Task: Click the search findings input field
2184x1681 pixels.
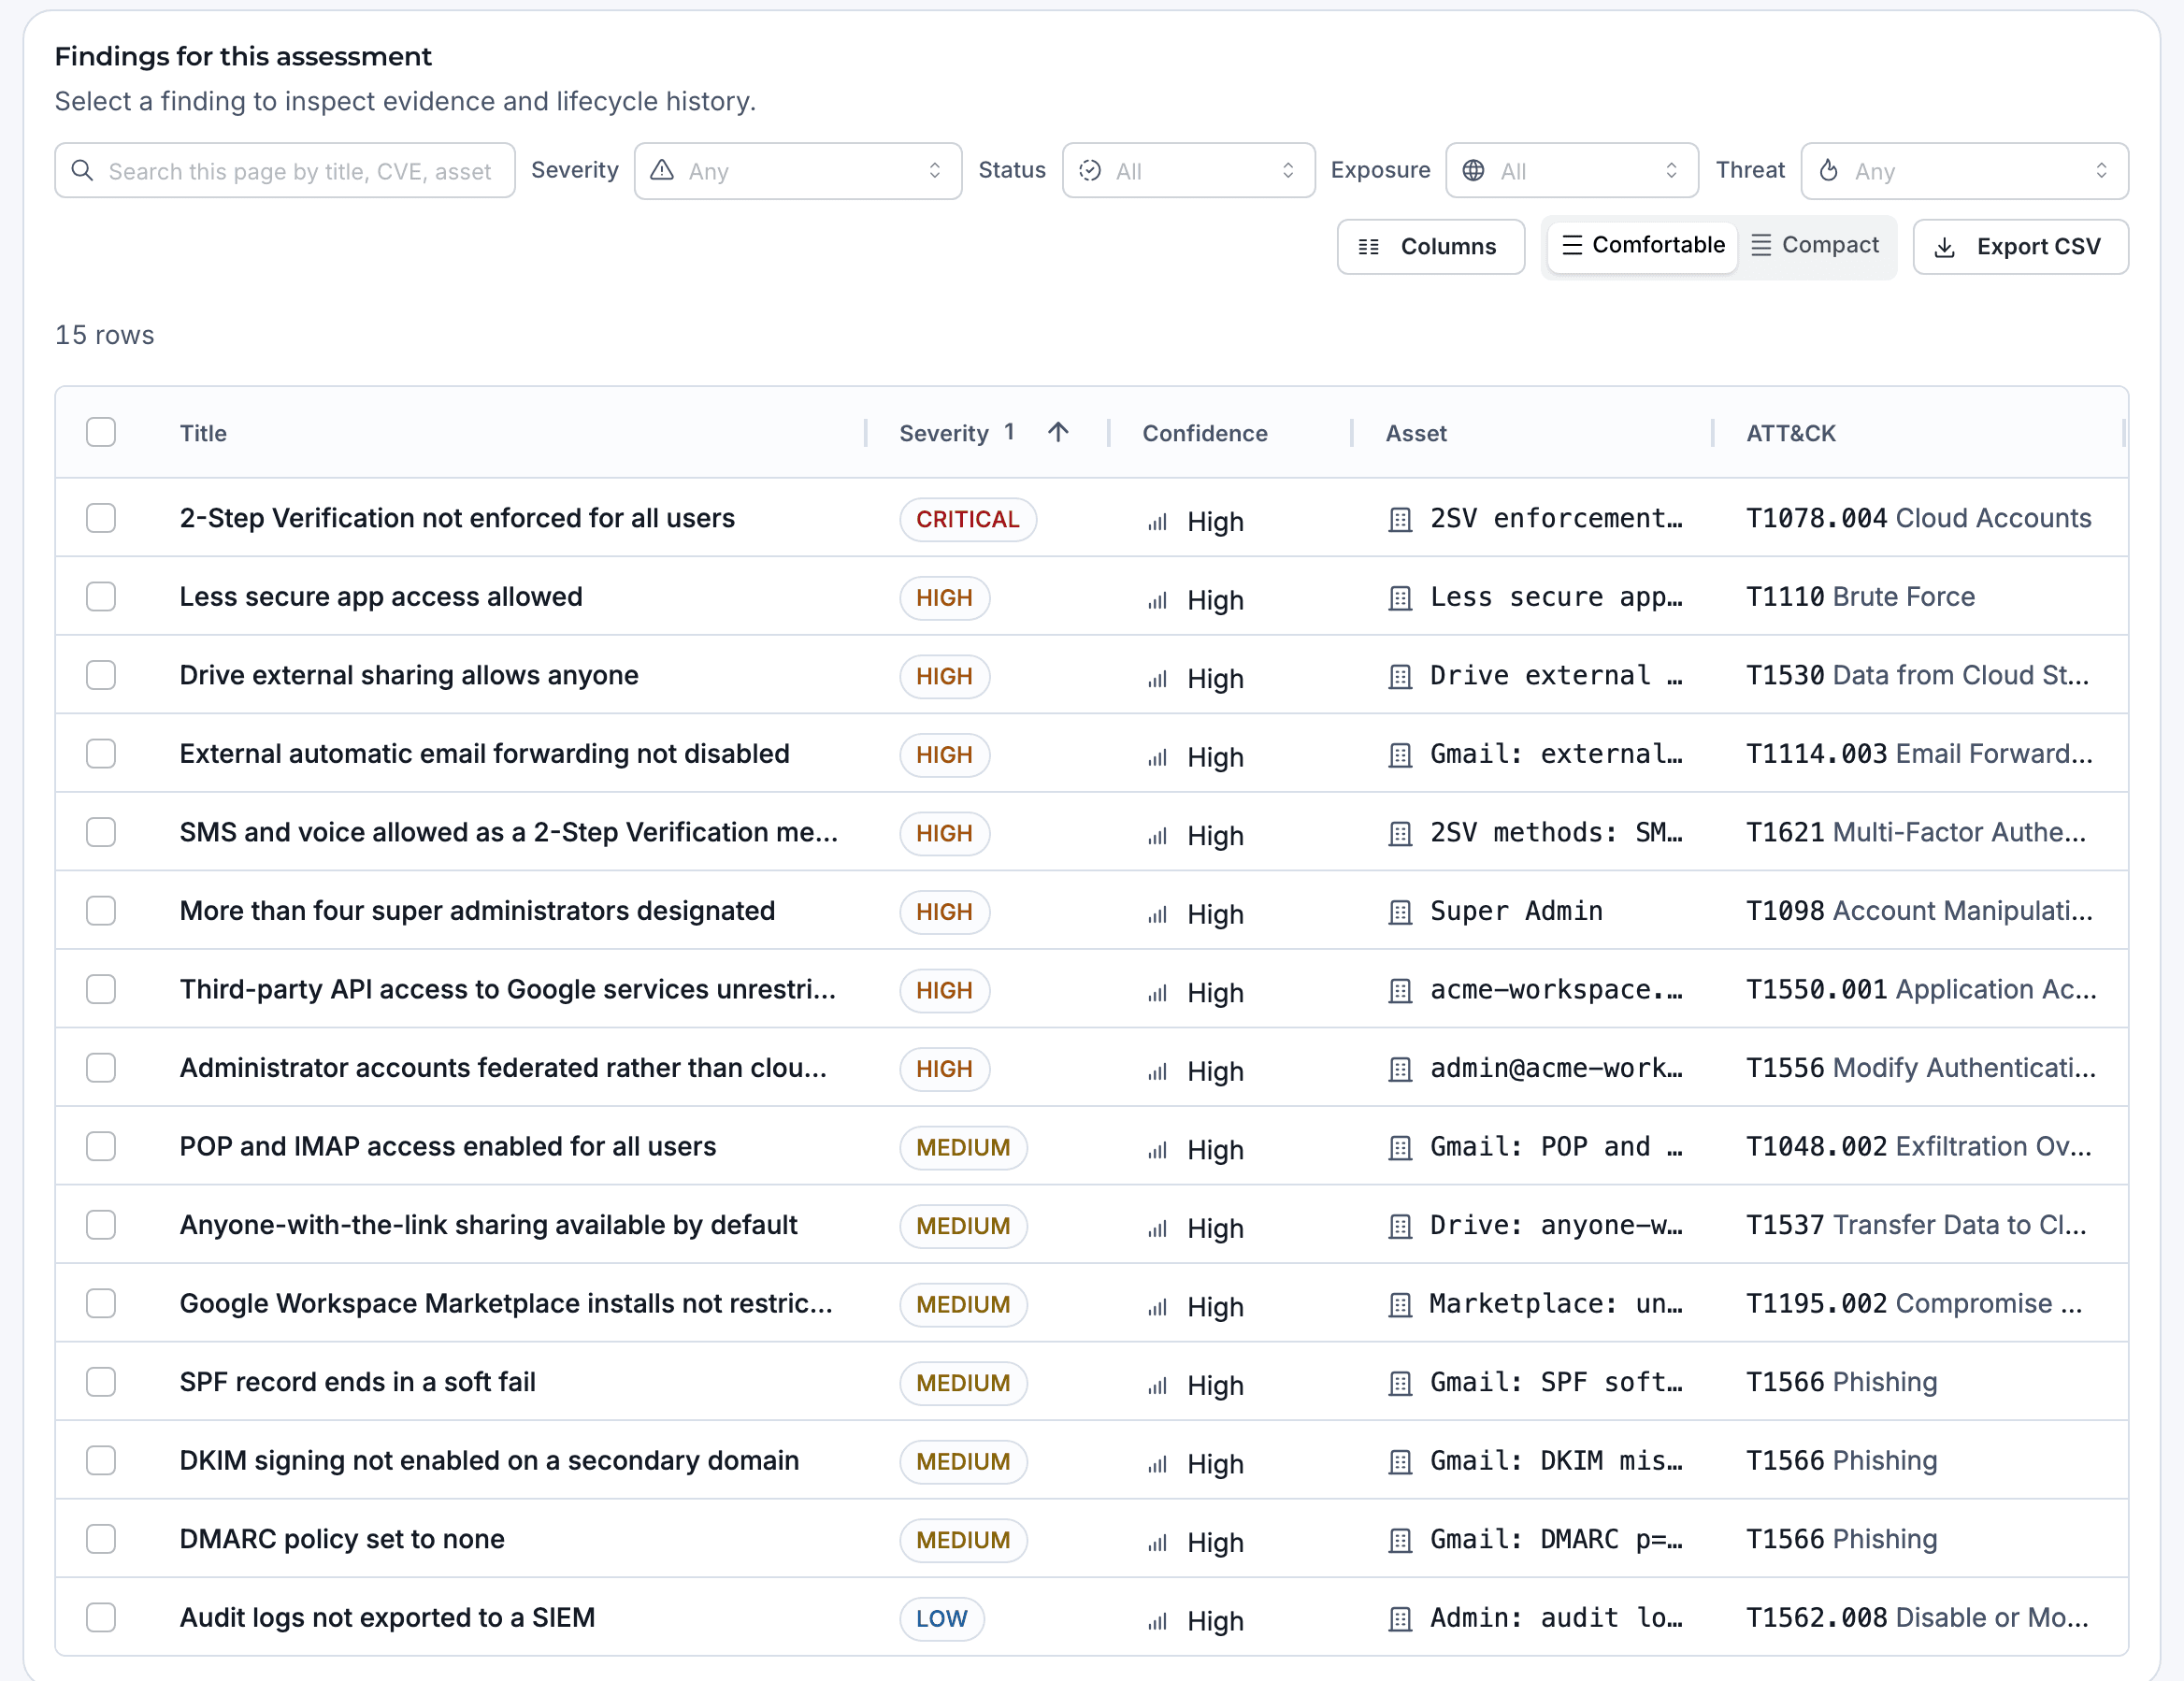Action: pos(285,171)
